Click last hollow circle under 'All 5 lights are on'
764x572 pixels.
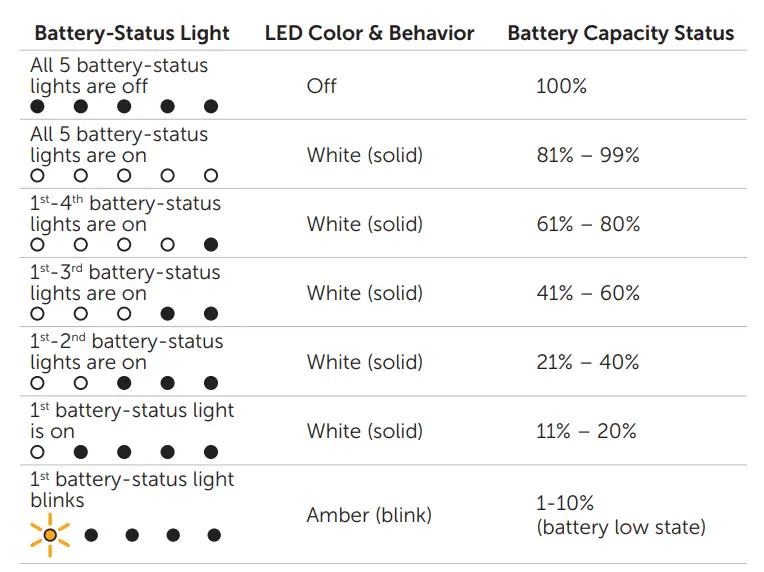tap(211, 175)
